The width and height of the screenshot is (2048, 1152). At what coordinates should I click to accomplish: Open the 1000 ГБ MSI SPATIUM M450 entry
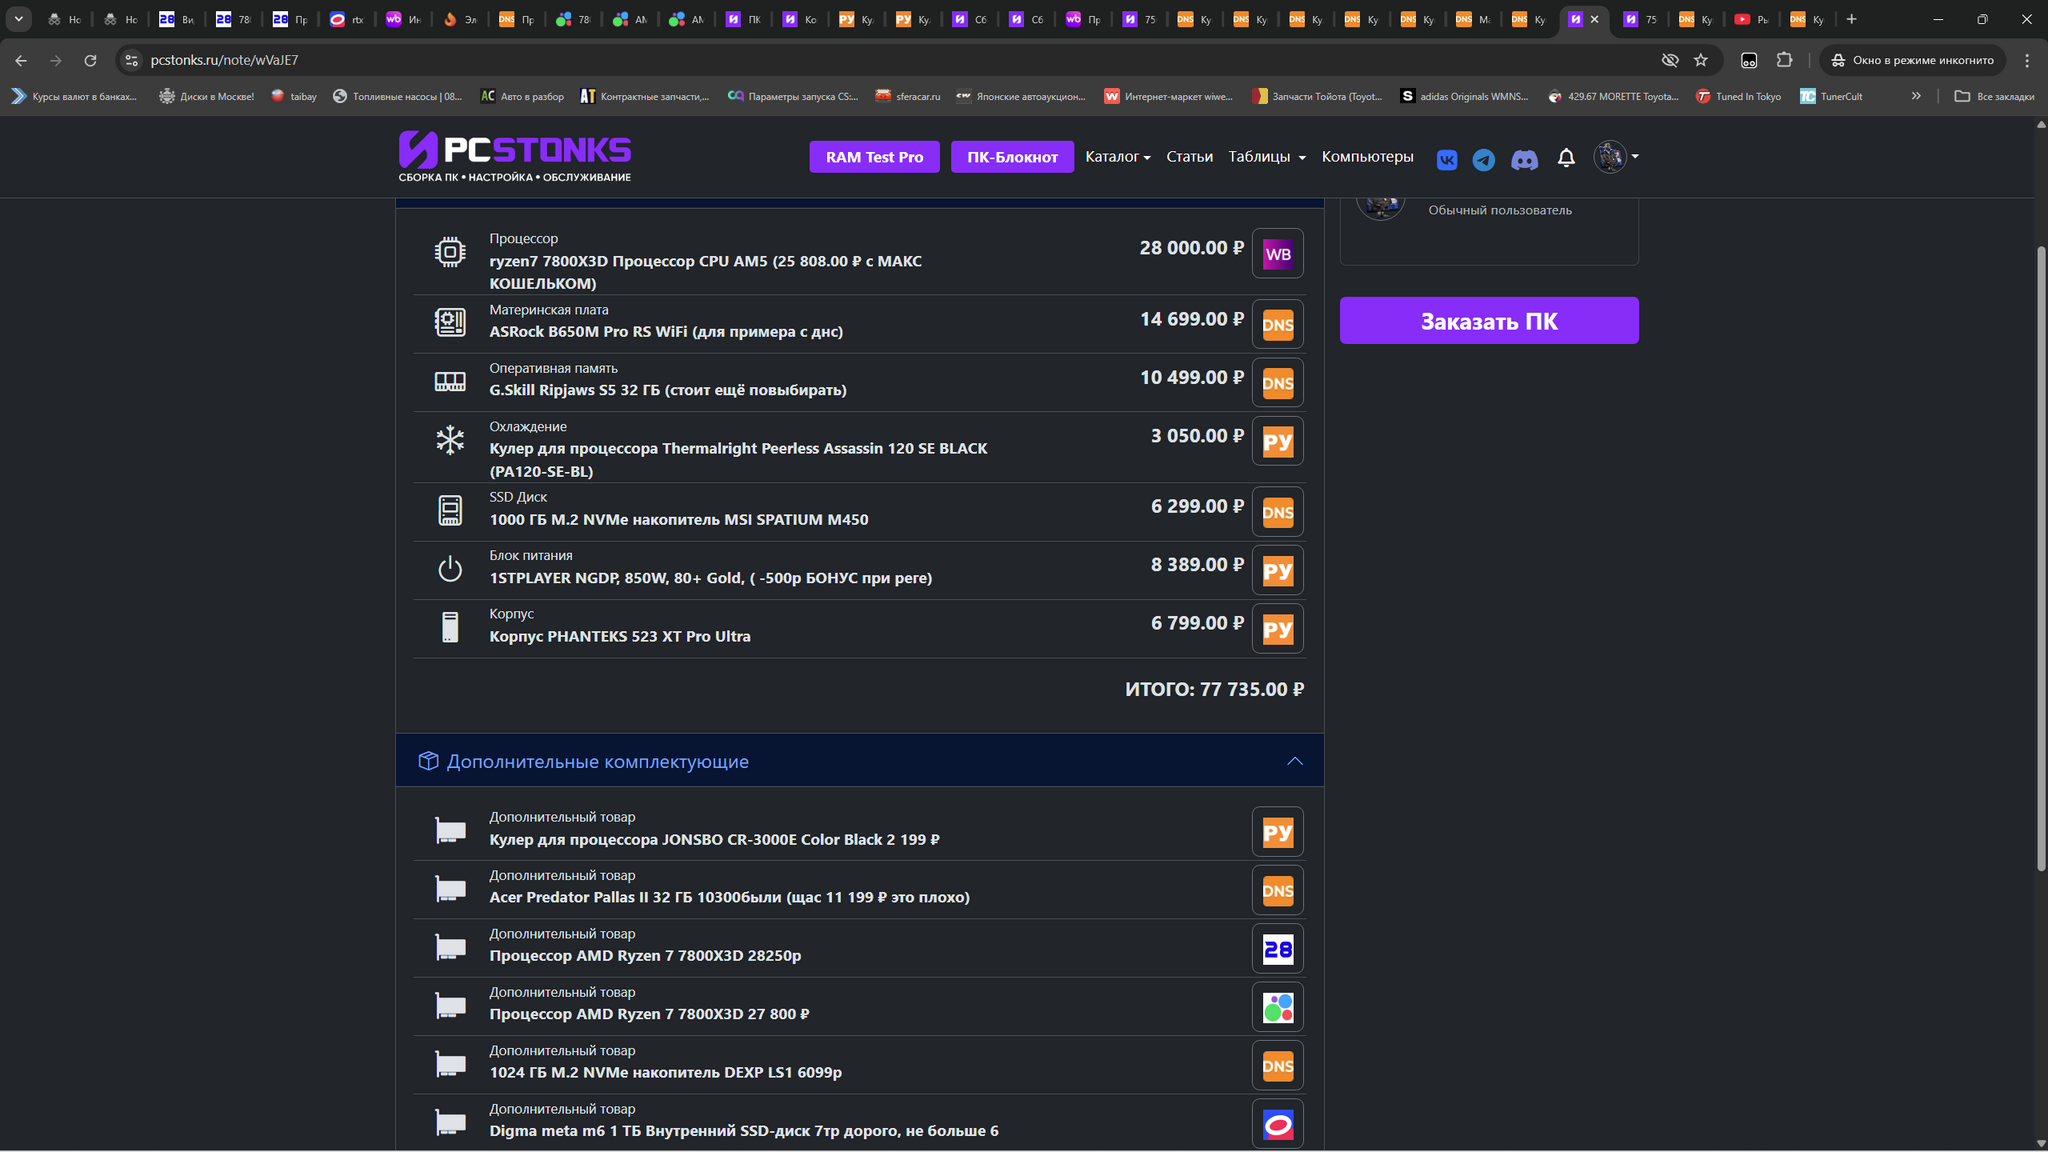pos(679,520)
